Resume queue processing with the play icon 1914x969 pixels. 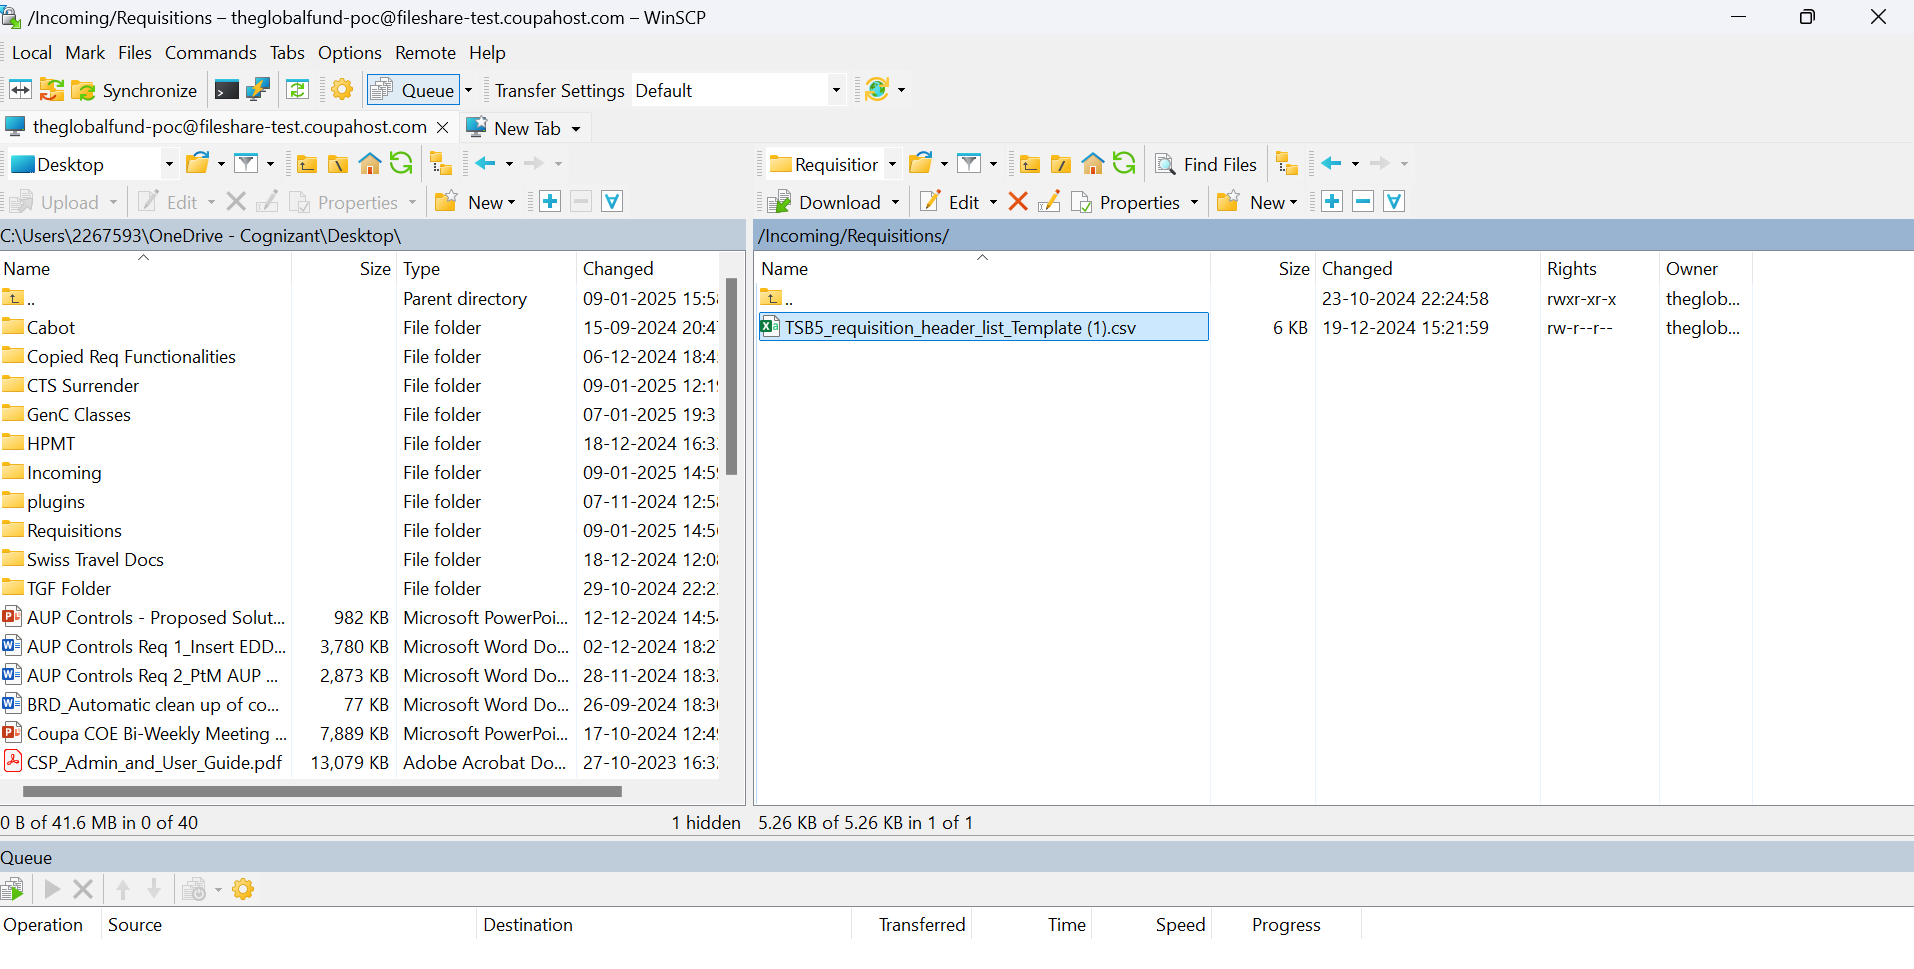coord(51,888)
